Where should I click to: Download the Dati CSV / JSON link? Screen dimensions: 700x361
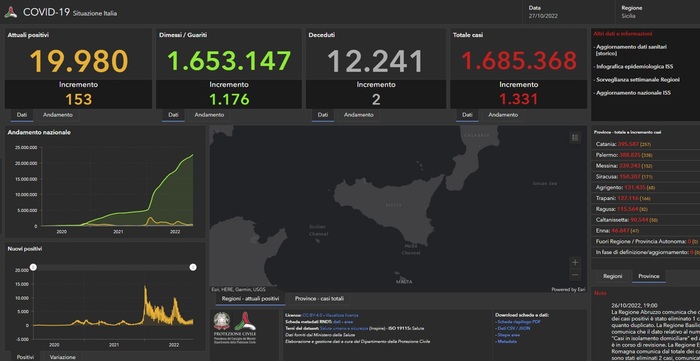click(x=512, y=328)
